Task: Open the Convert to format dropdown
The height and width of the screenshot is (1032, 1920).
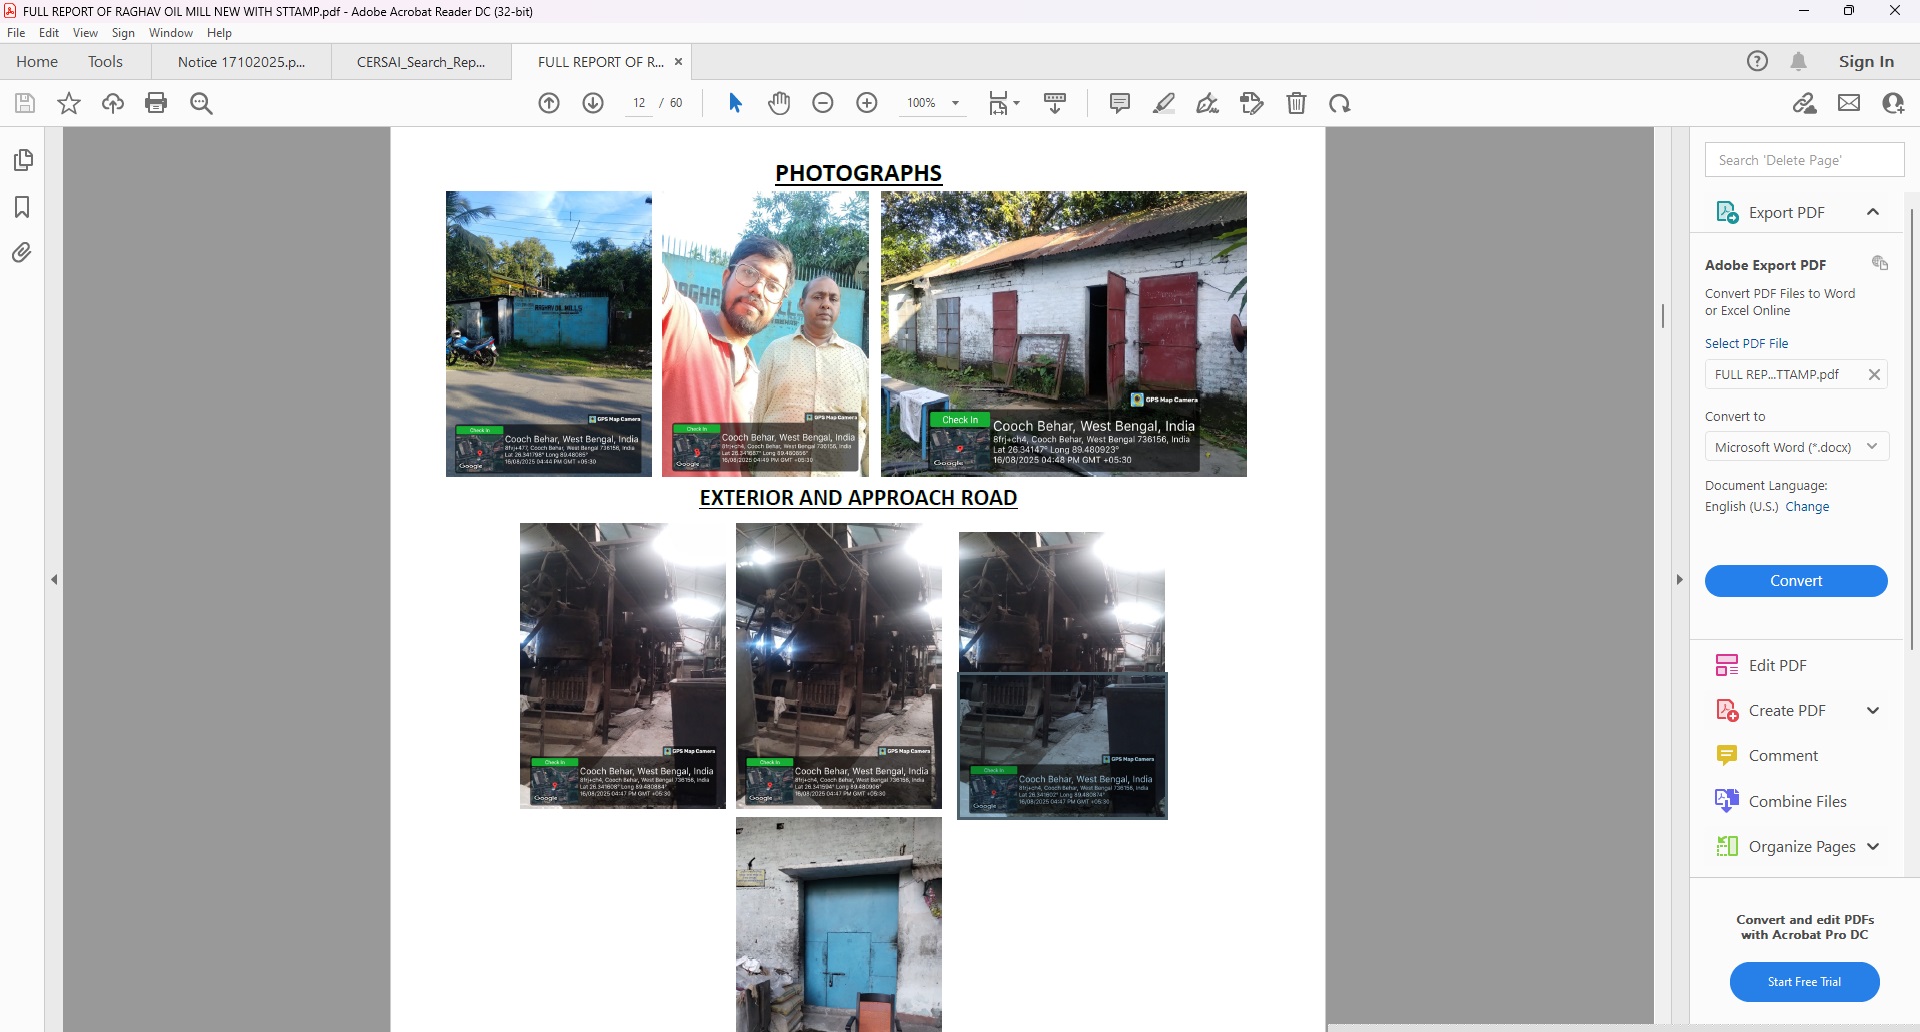Action: click(1796, 447)
